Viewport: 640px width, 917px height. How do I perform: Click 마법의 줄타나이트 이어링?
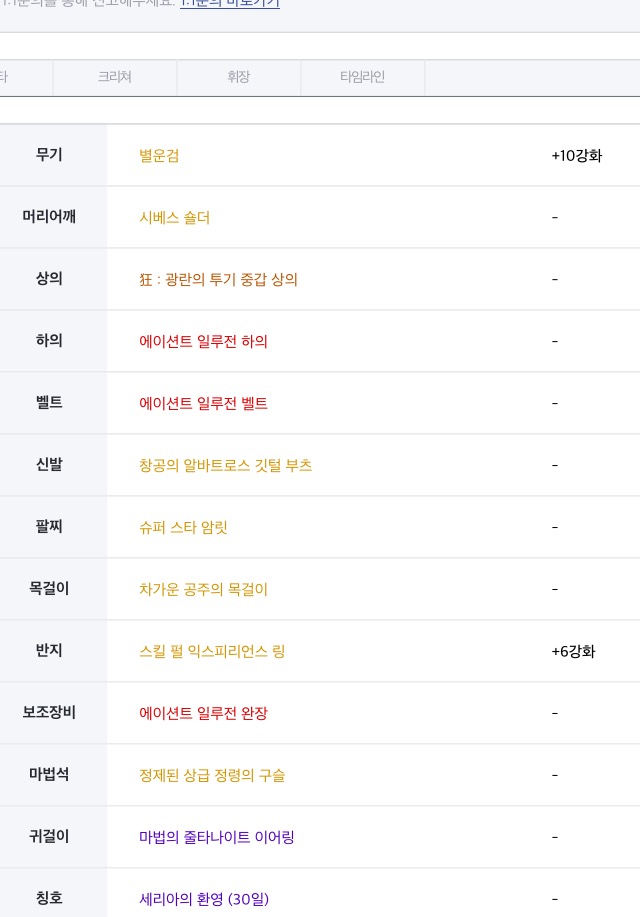[216, 837]
